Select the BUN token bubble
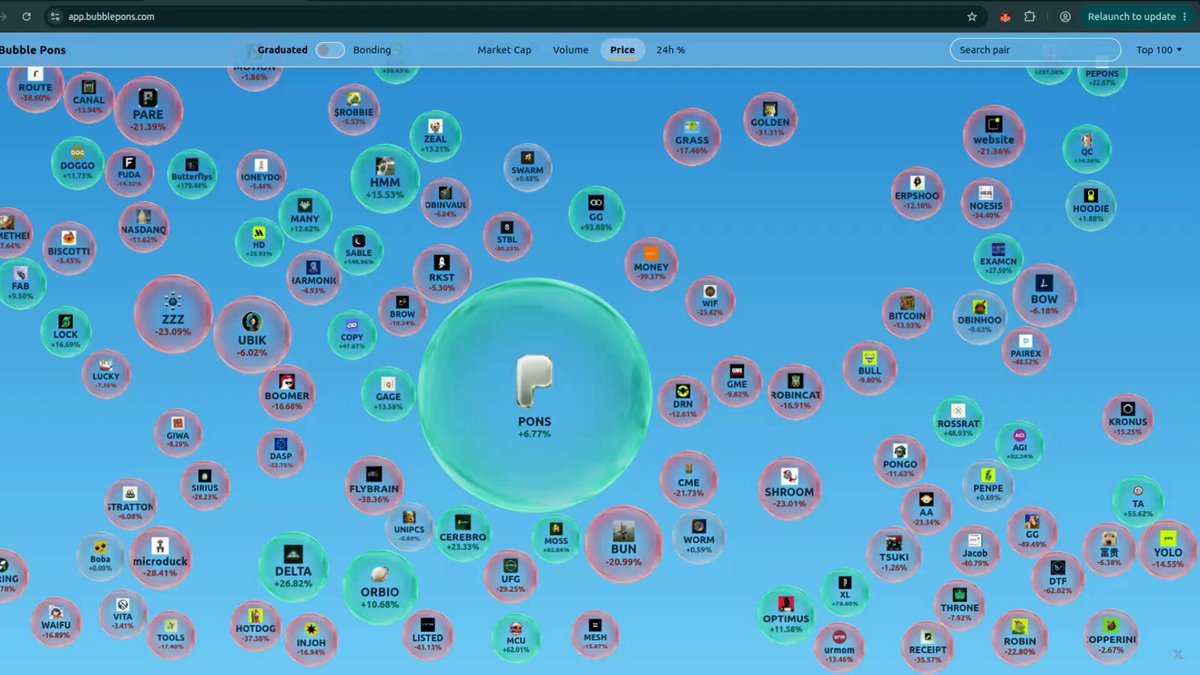Viewport: 1200px width, 675px height. [624, 544]
